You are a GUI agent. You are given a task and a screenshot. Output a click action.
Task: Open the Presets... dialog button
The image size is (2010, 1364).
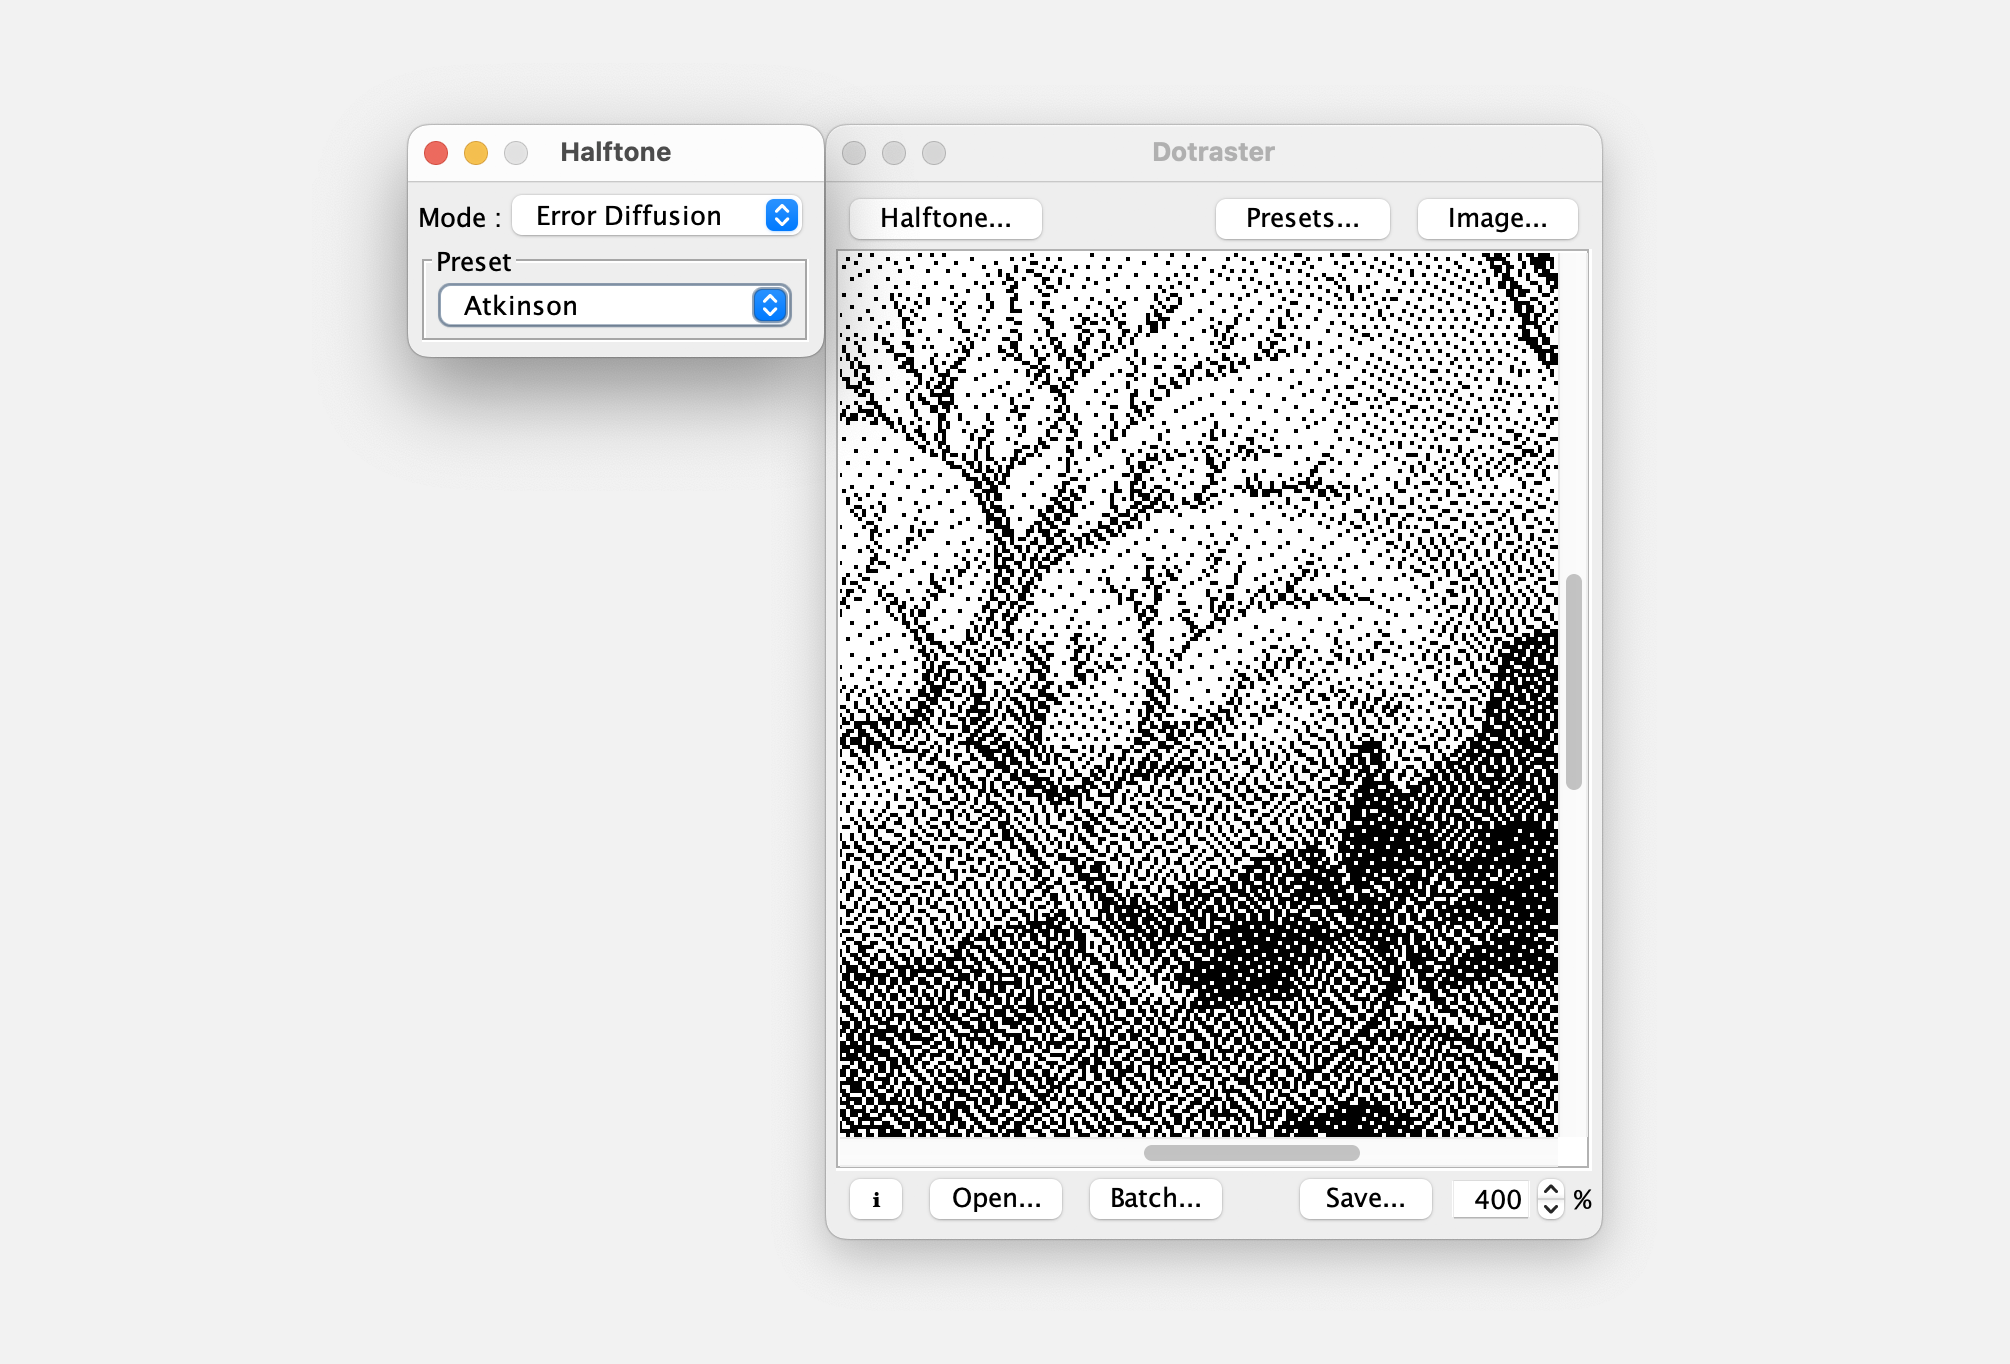1302,218
